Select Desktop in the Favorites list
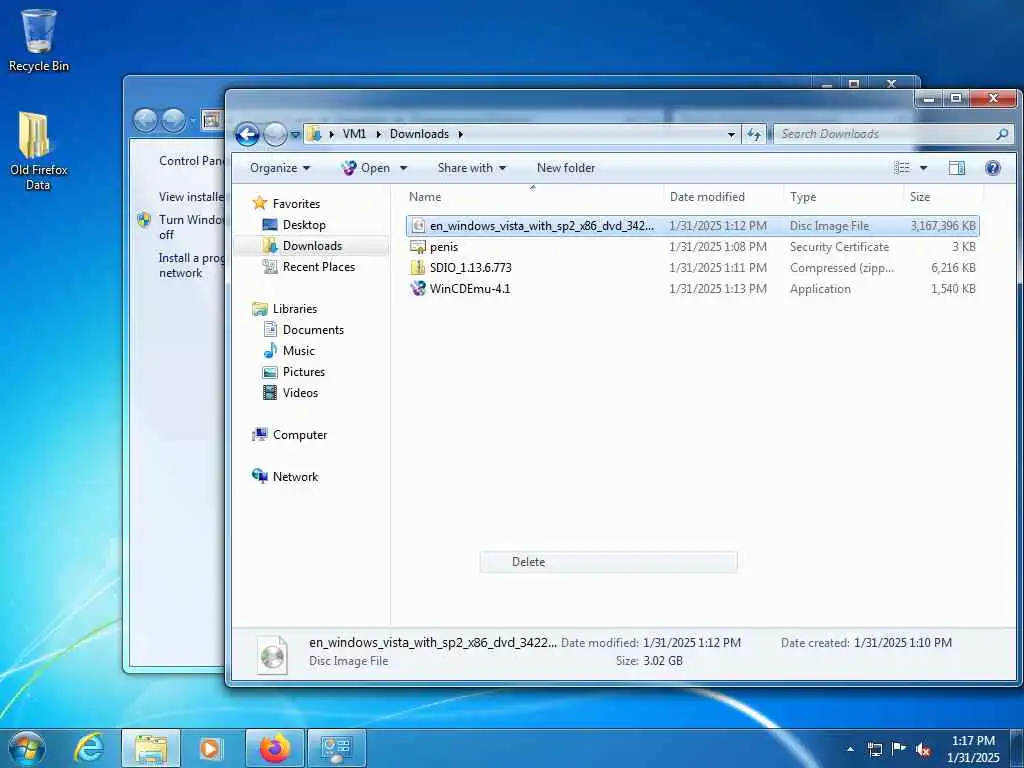 (304, 225)
